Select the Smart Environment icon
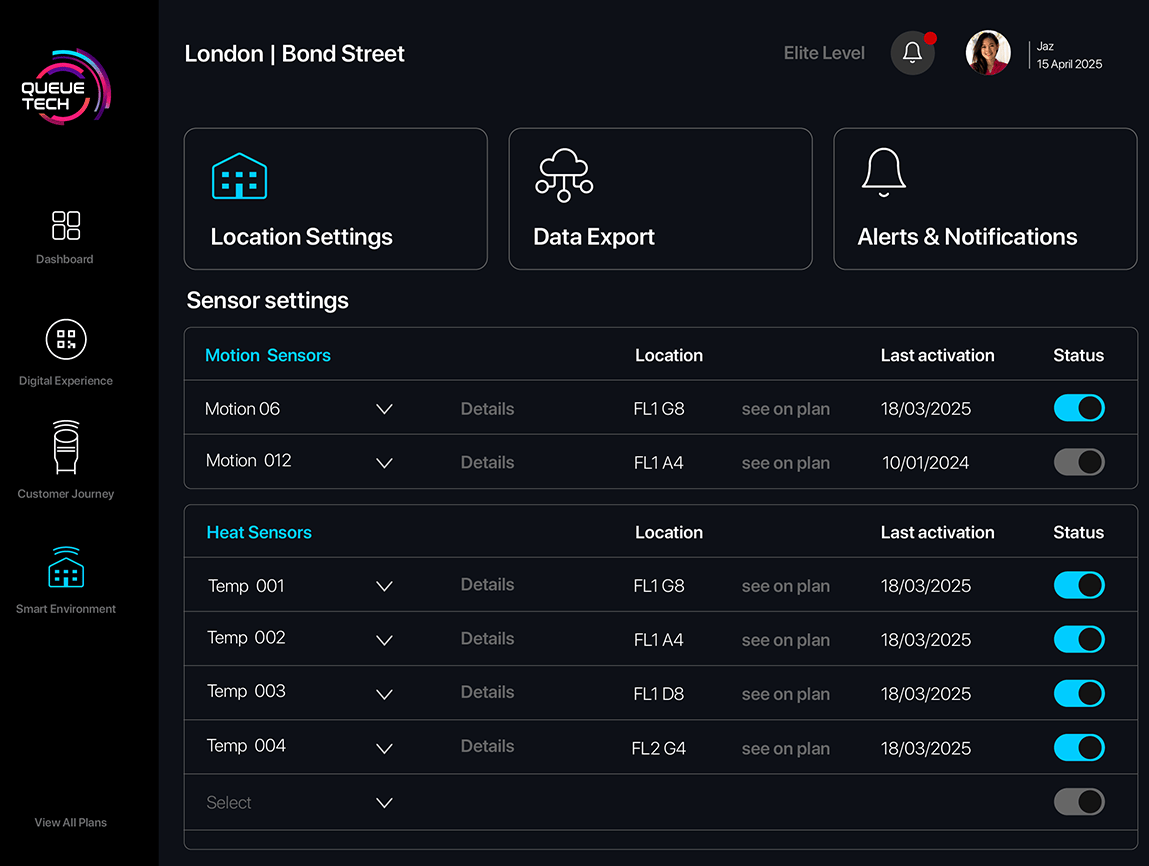This screenshot has width=1149, height=866. [x=66, y=567]
